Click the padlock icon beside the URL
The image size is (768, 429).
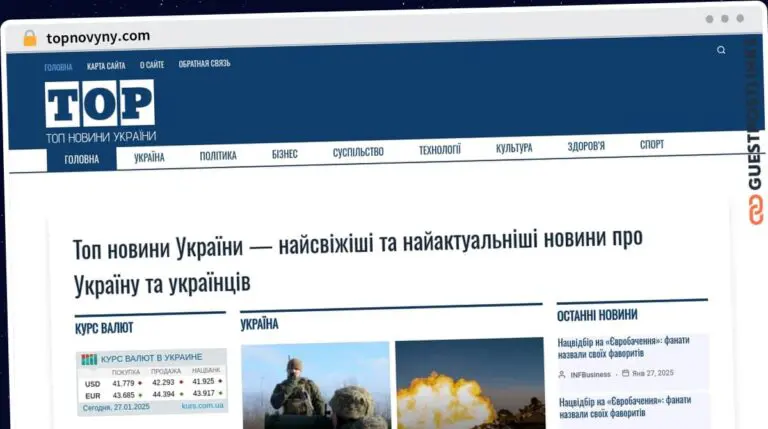pos(30,38)
